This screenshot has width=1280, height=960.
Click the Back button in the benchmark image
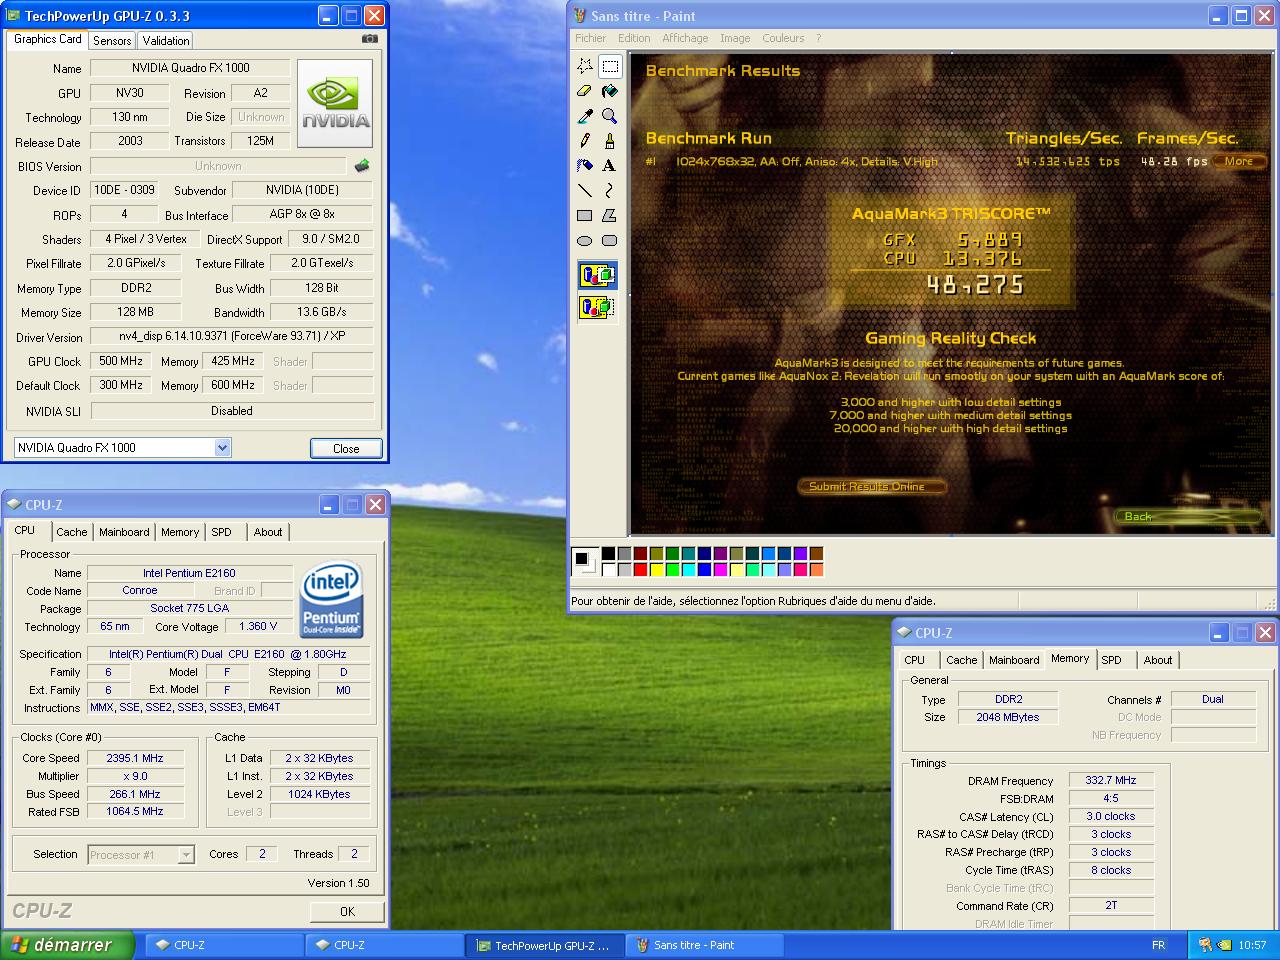tap(1188, 516)
